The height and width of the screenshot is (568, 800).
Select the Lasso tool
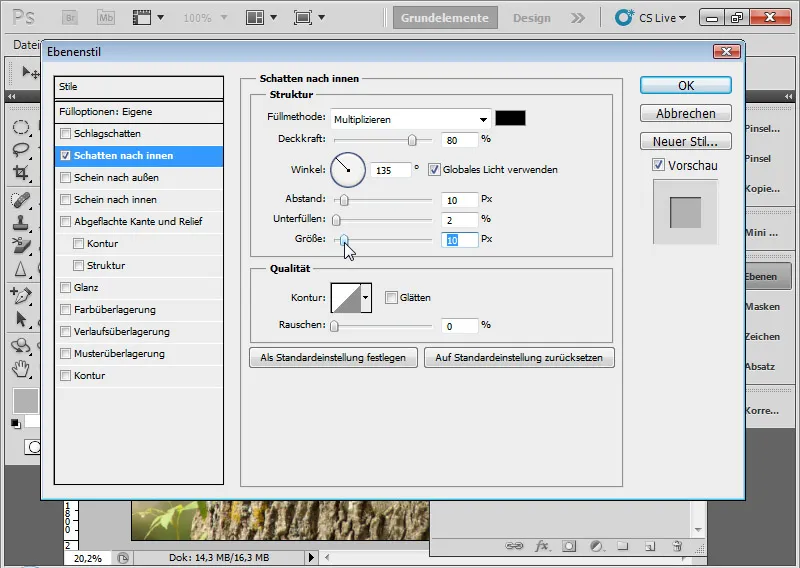click(20, 150)
